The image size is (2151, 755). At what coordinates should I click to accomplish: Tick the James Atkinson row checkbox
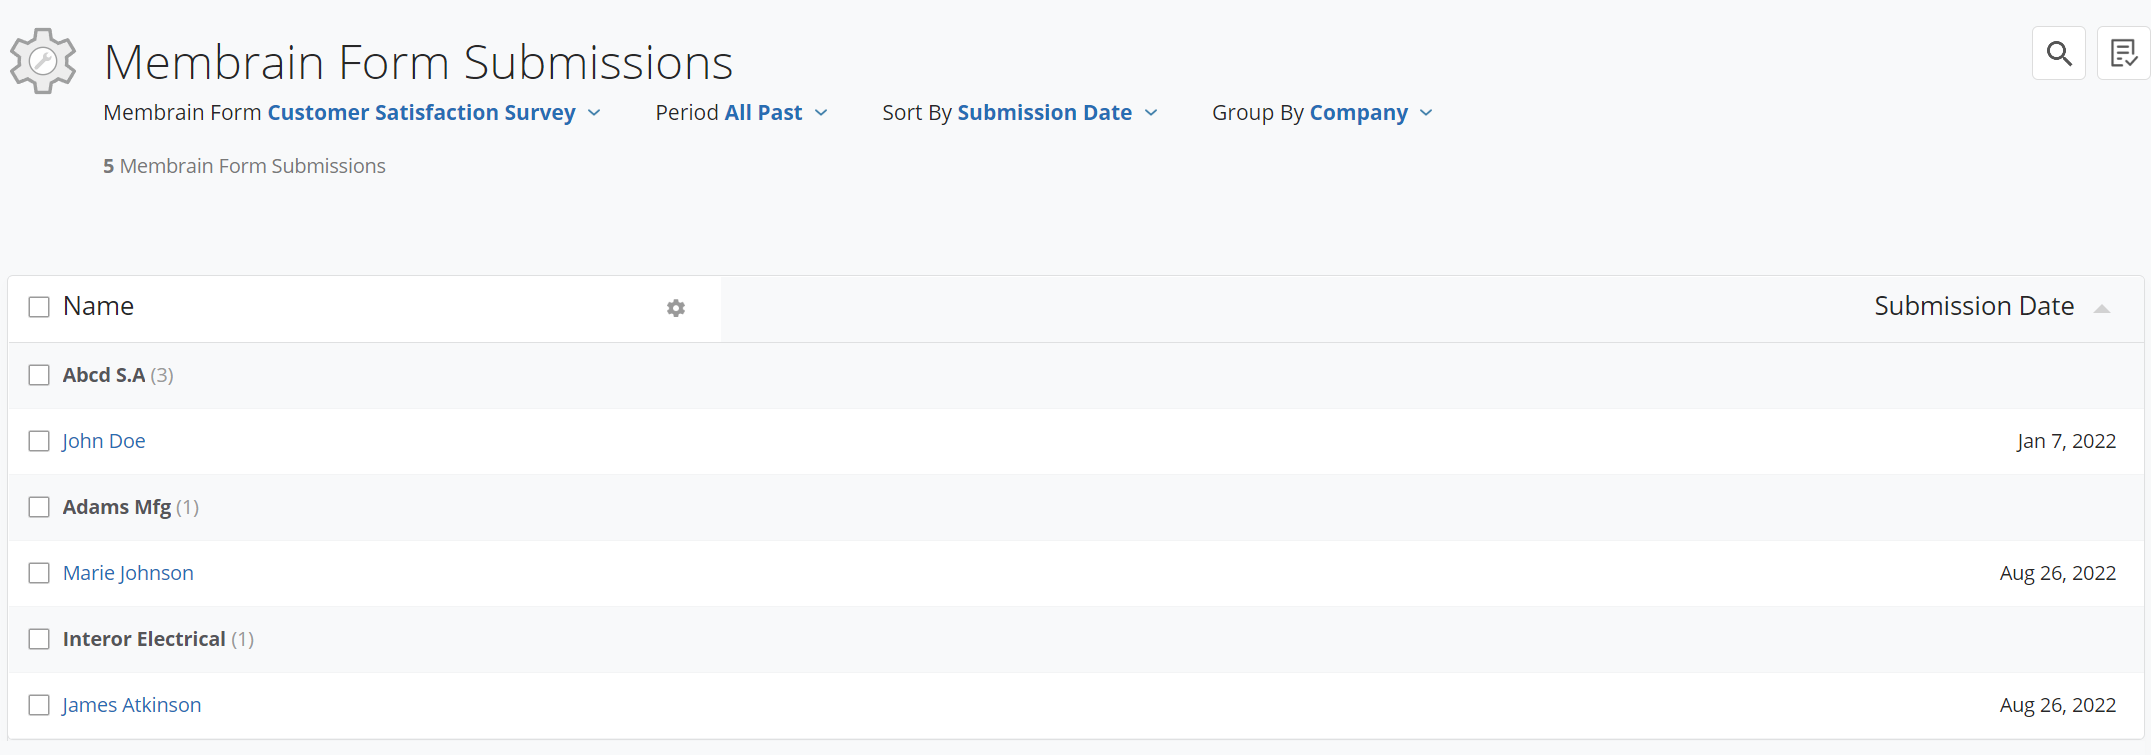pyautogui.click(x=39, y=705)
